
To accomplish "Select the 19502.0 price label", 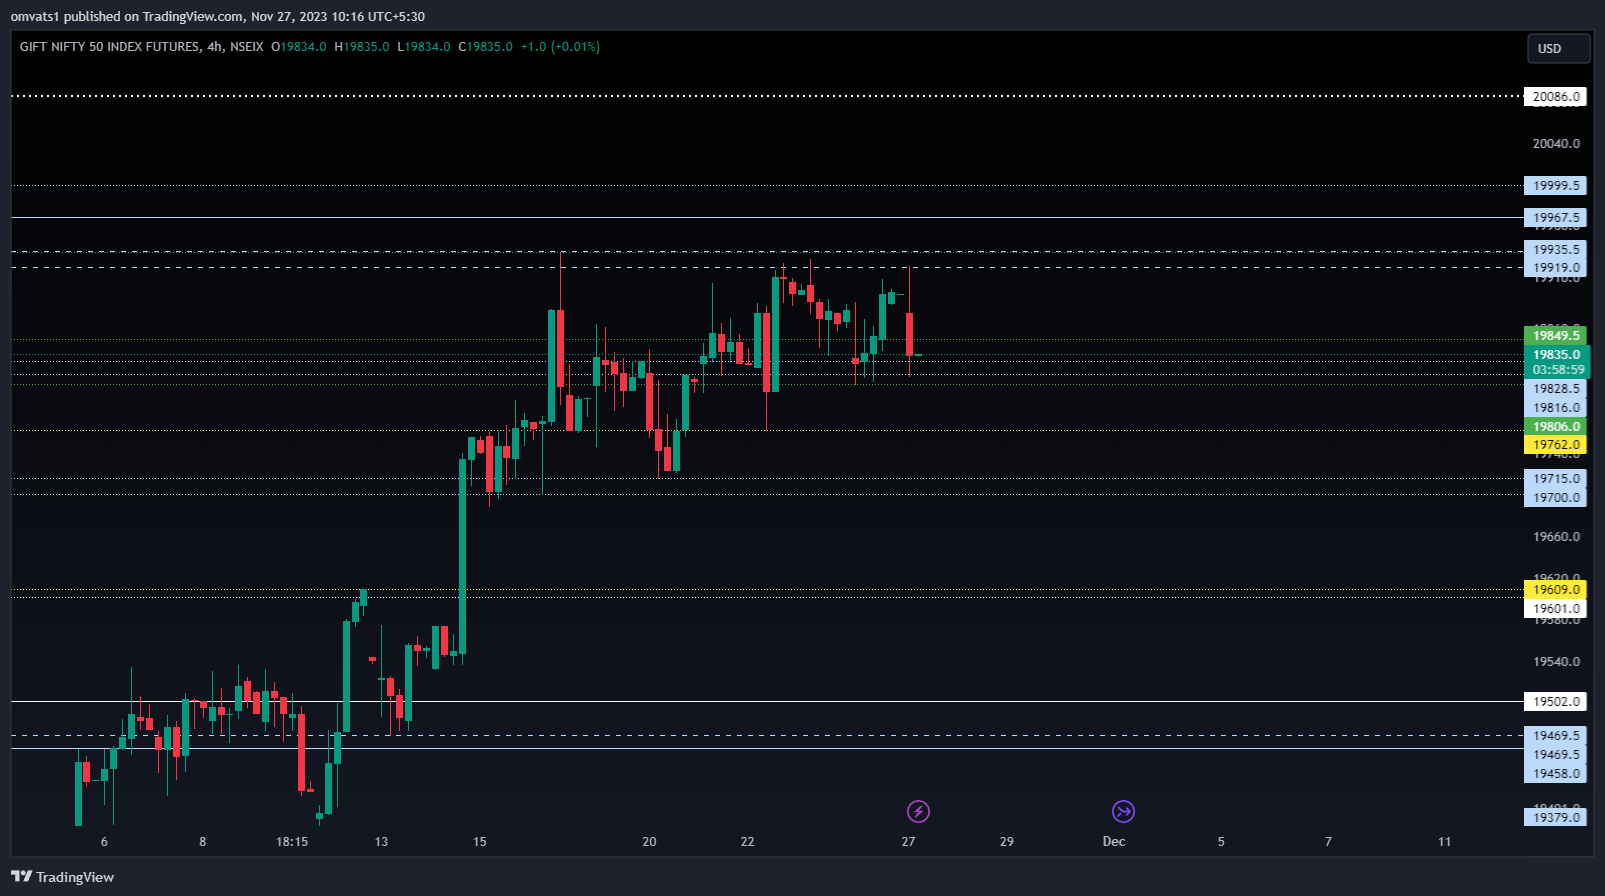I will coord(1555,701).
